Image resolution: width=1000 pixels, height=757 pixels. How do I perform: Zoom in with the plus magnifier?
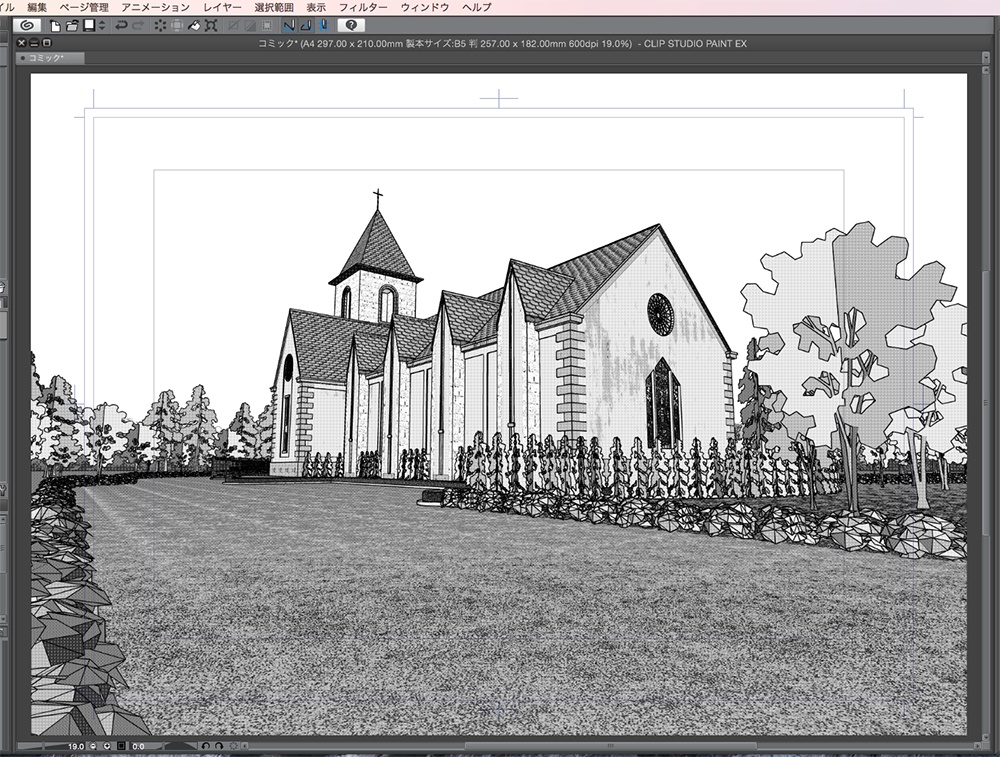[107, 746]
